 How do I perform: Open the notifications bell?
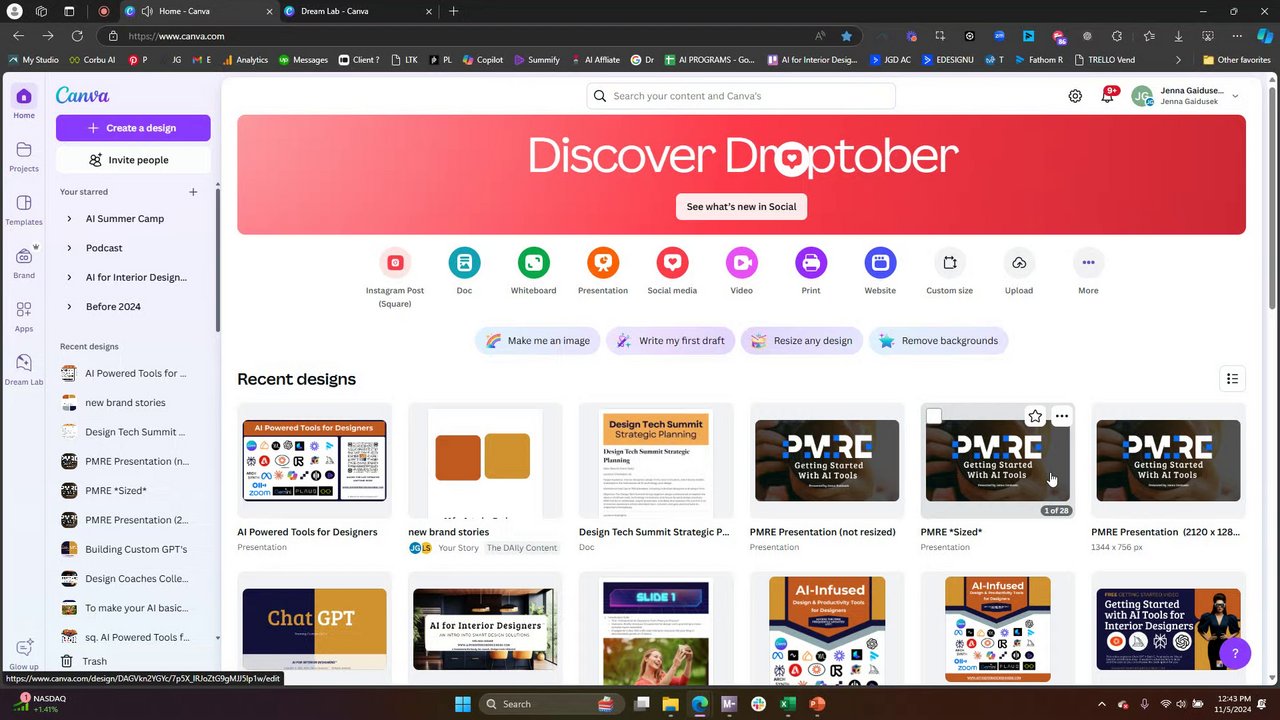1108,96
